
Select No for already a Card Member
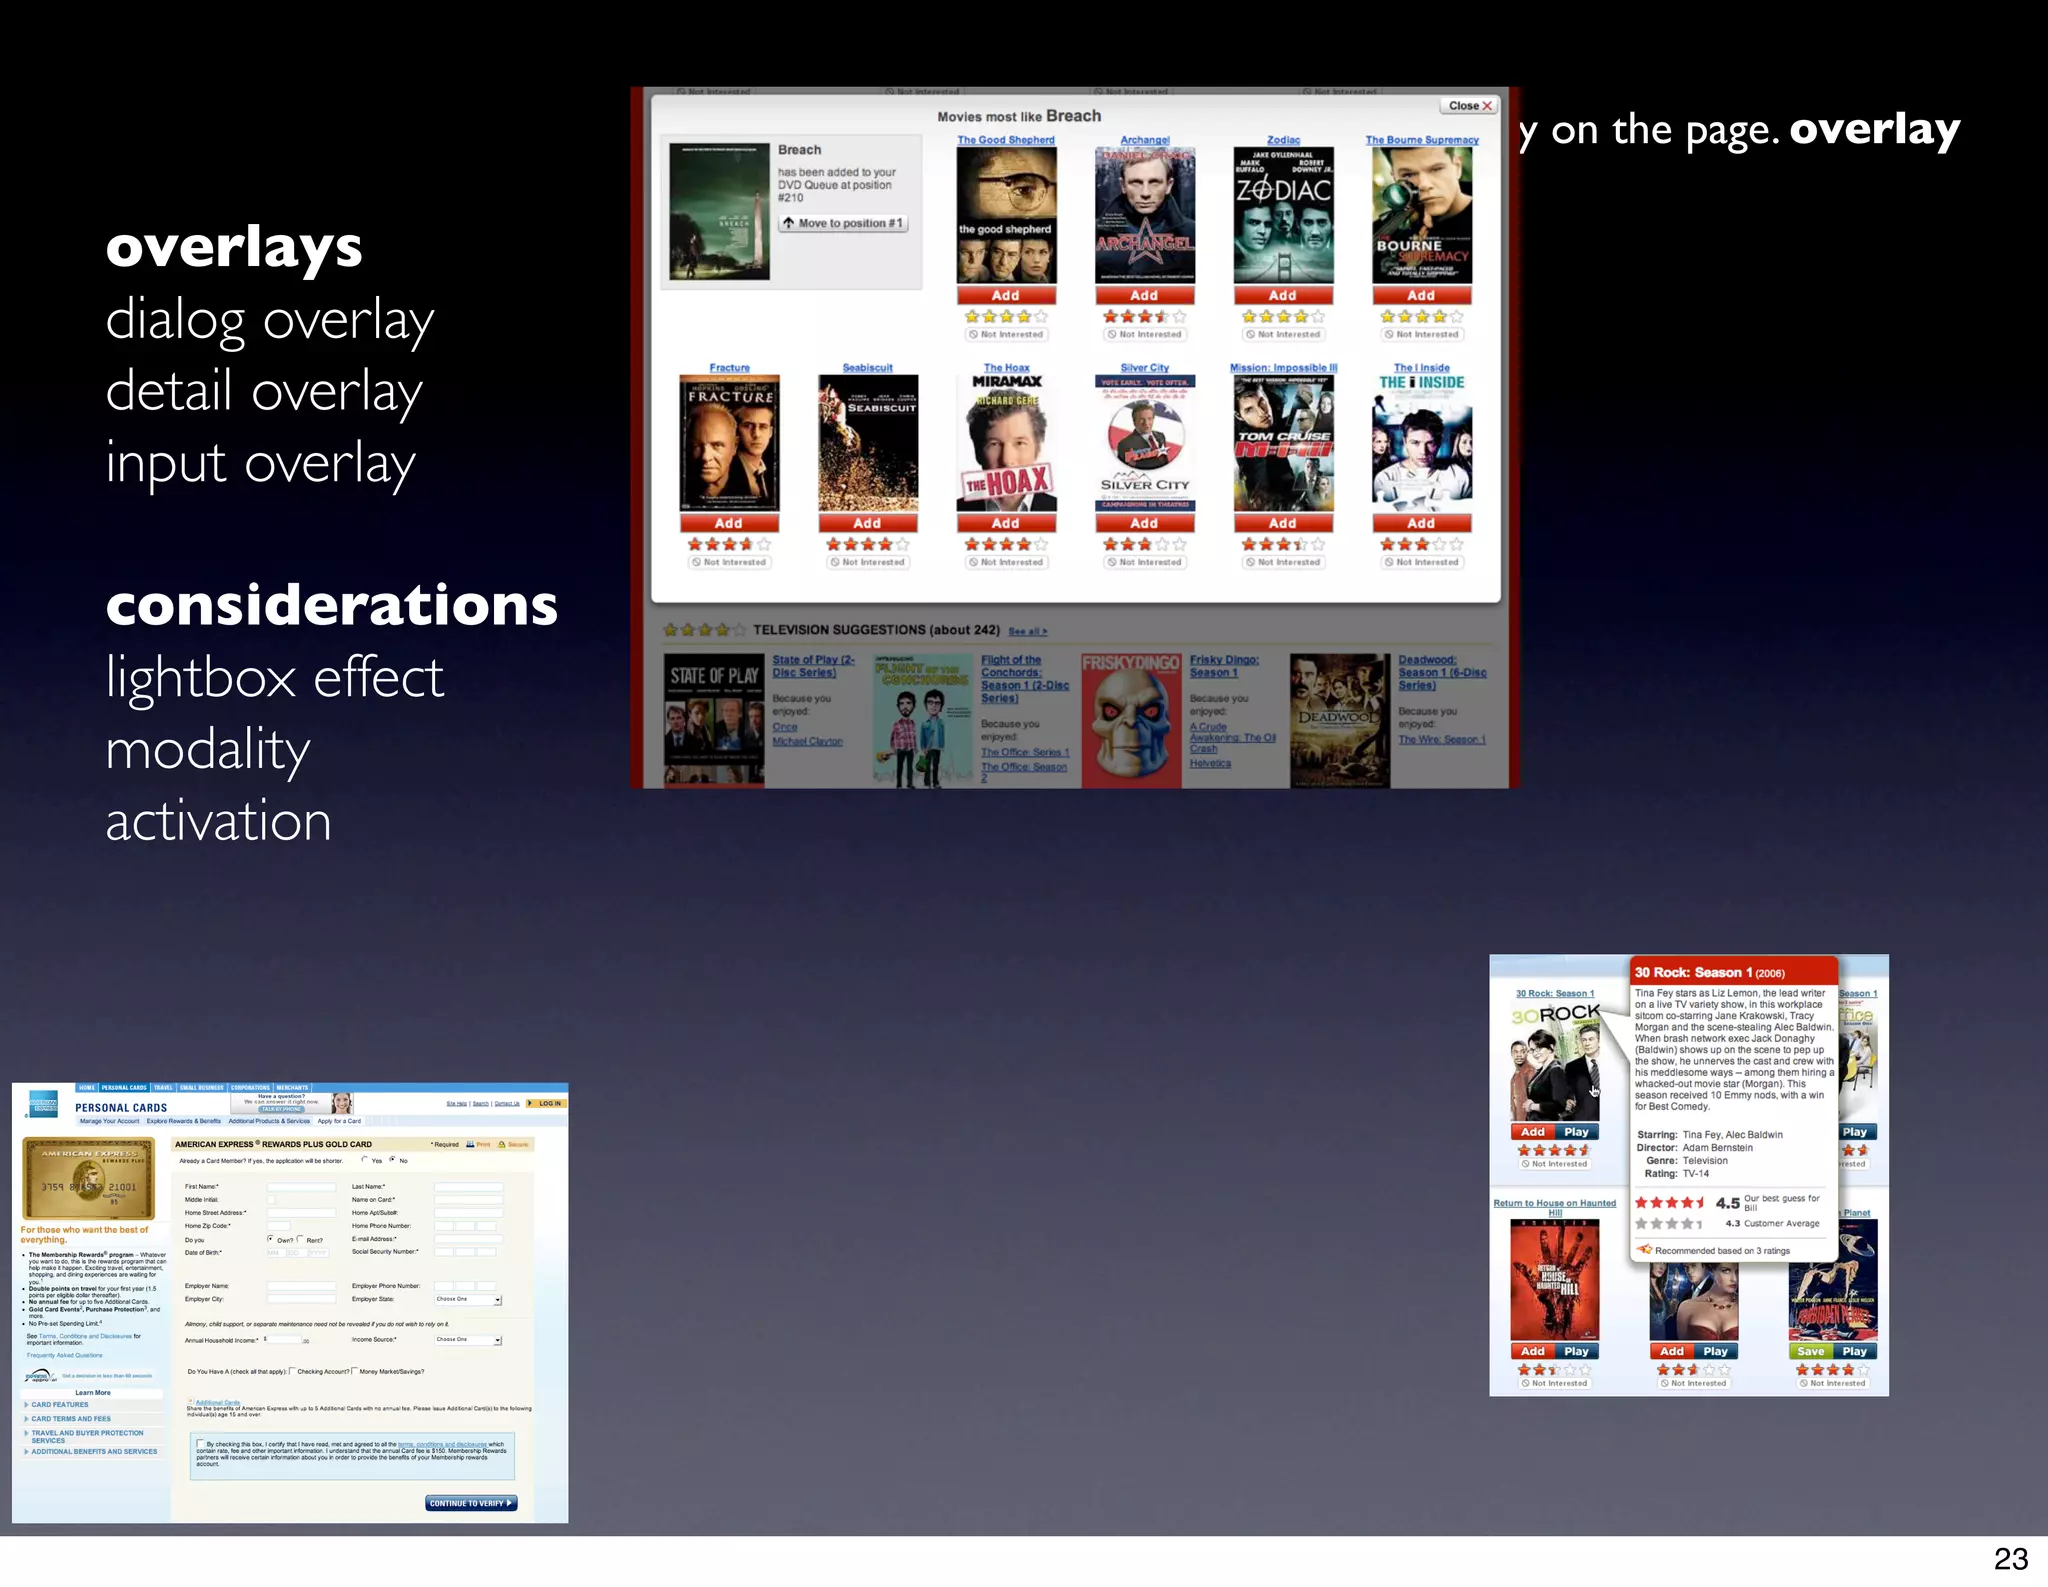[x=392, y=1160]
